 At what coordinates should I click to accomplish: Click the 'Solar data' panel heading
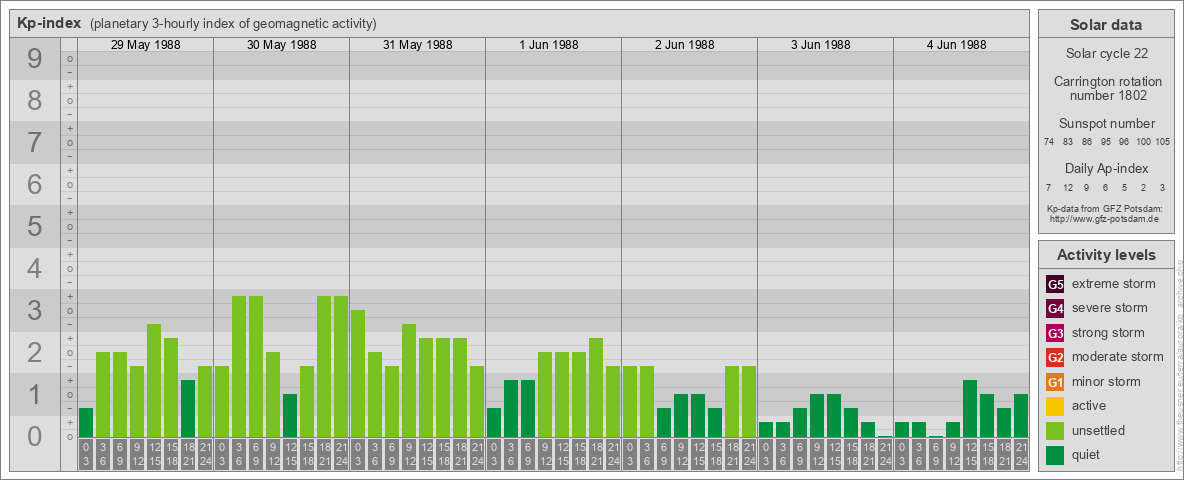(1106, 25)
